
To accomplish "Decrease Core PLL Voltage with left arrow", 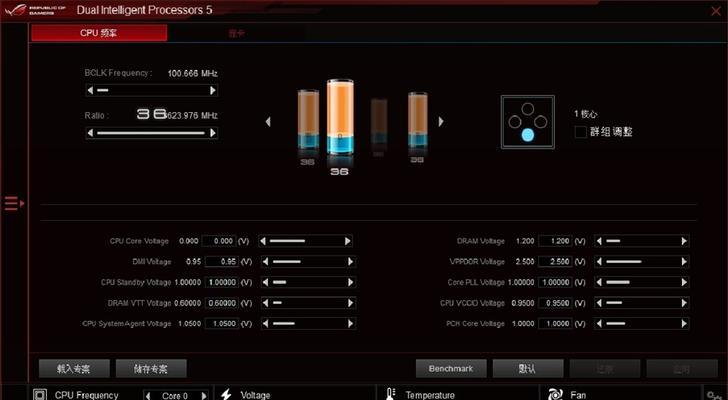I will [x=599, y=282].
